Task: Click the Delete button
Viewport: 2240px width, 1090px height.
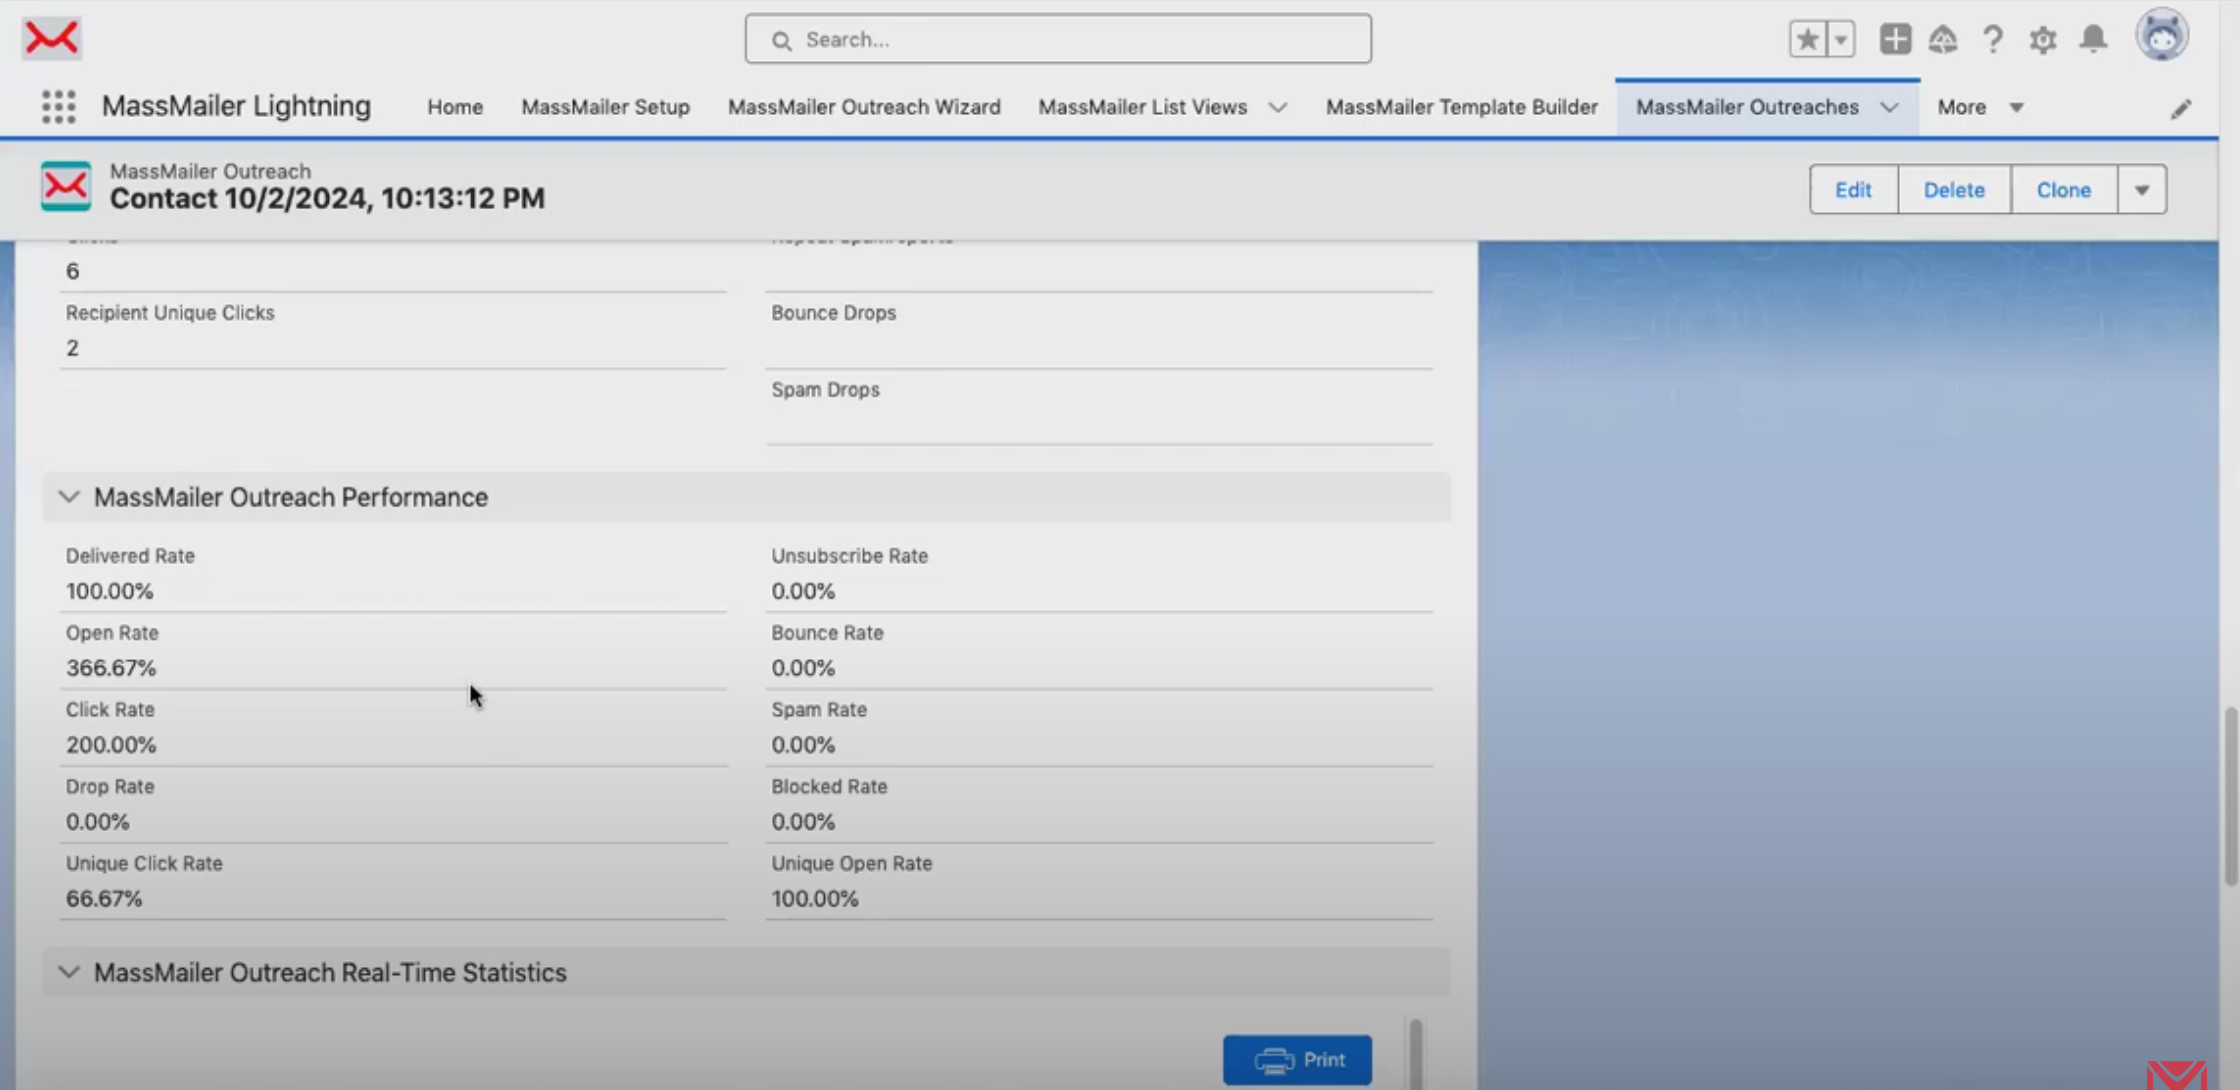Action: (1954, 190)
